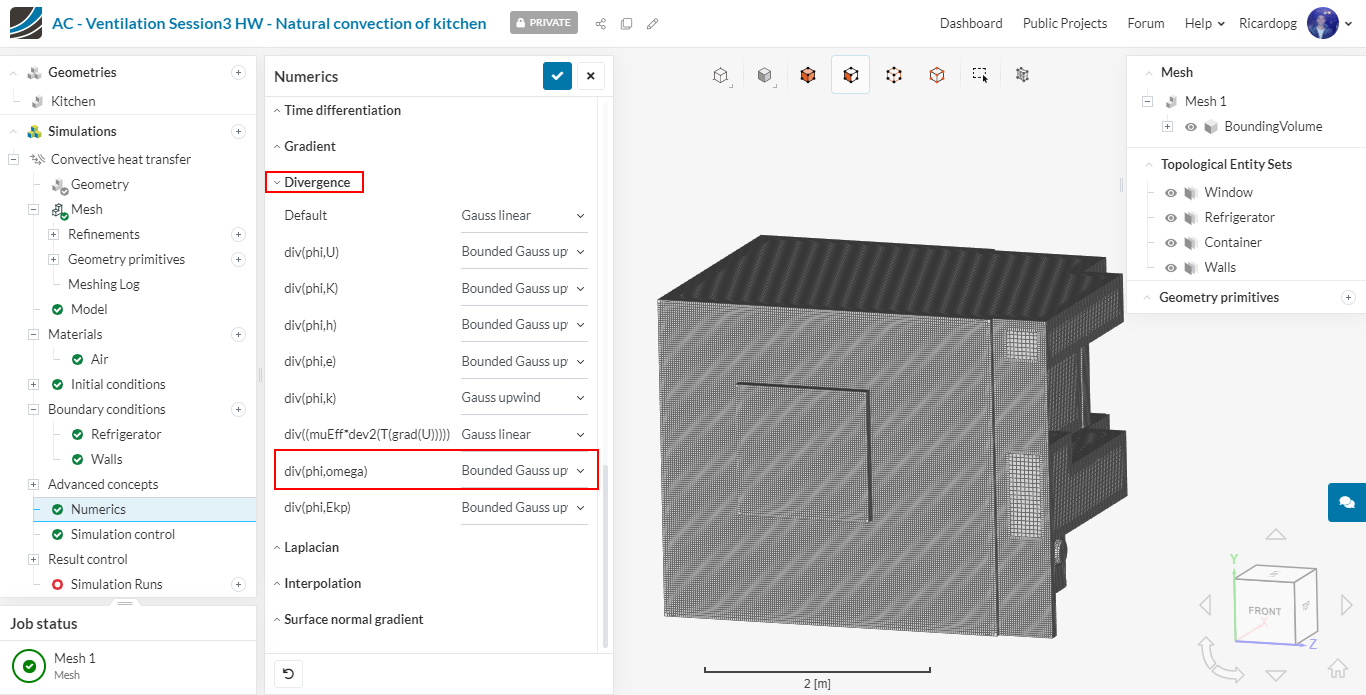The width and height of the screenshot is (1366, 695).
Task: Close the Numerics panel
Action: click(x=590, y=76)
